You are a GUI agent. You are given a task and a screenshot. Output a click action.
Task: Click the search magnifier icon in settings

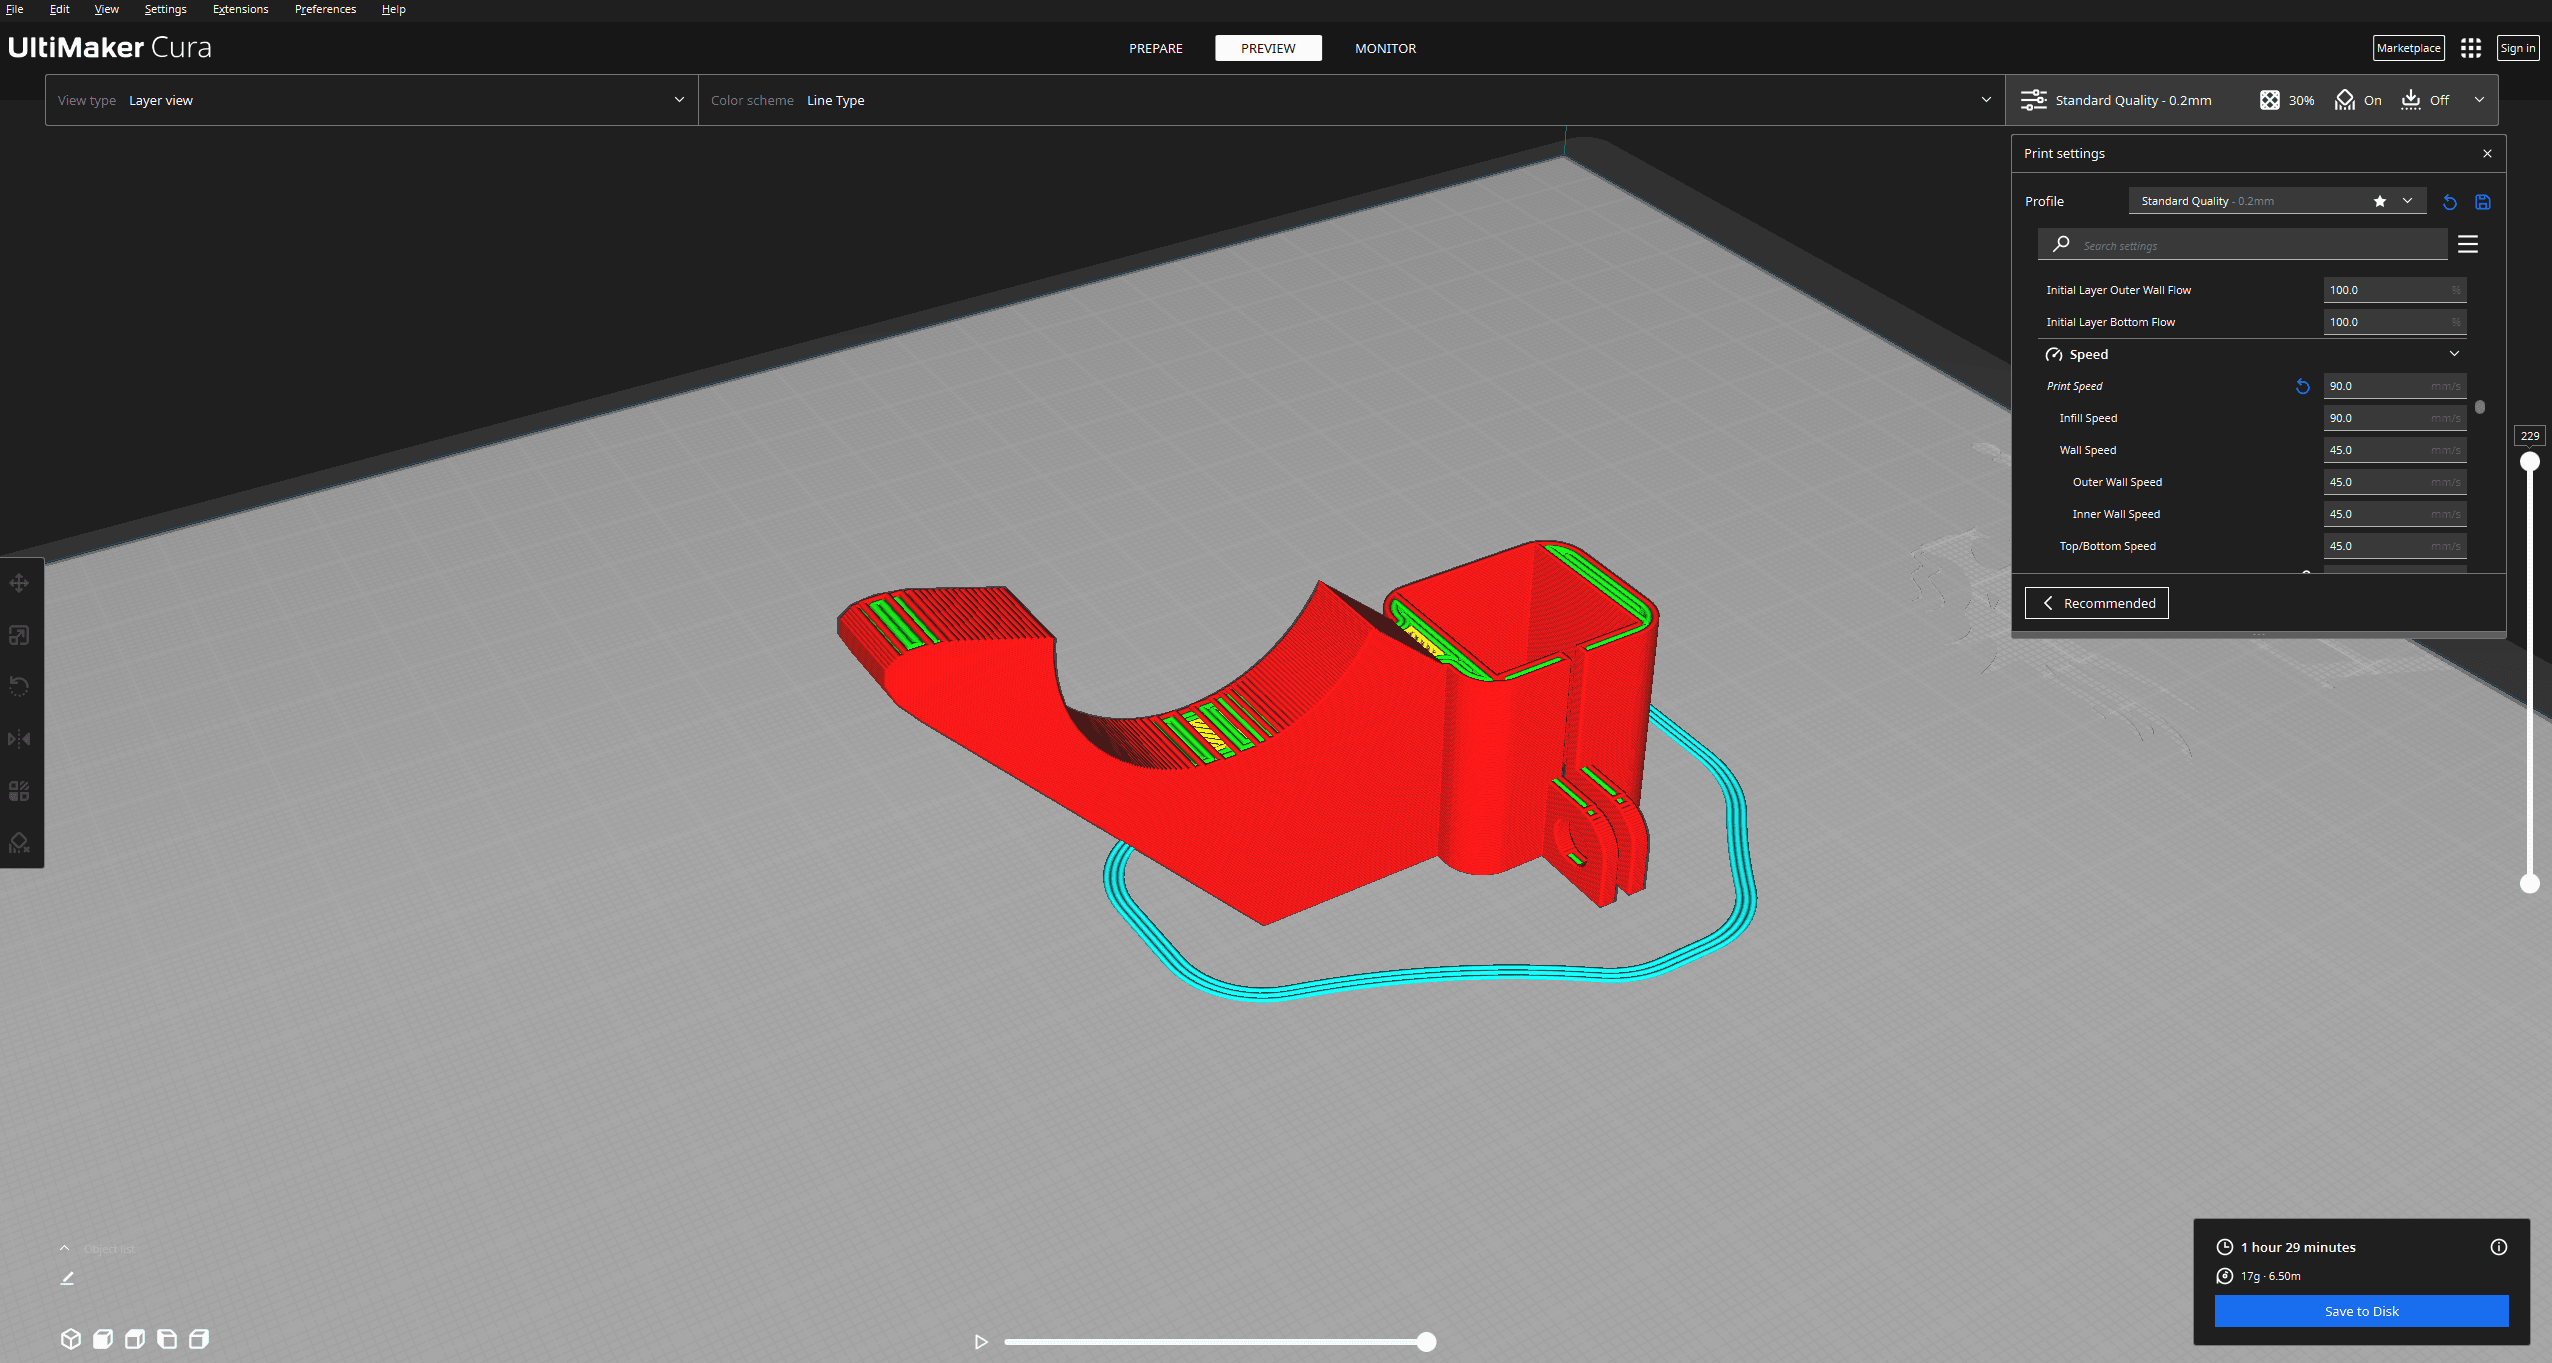2061,244
